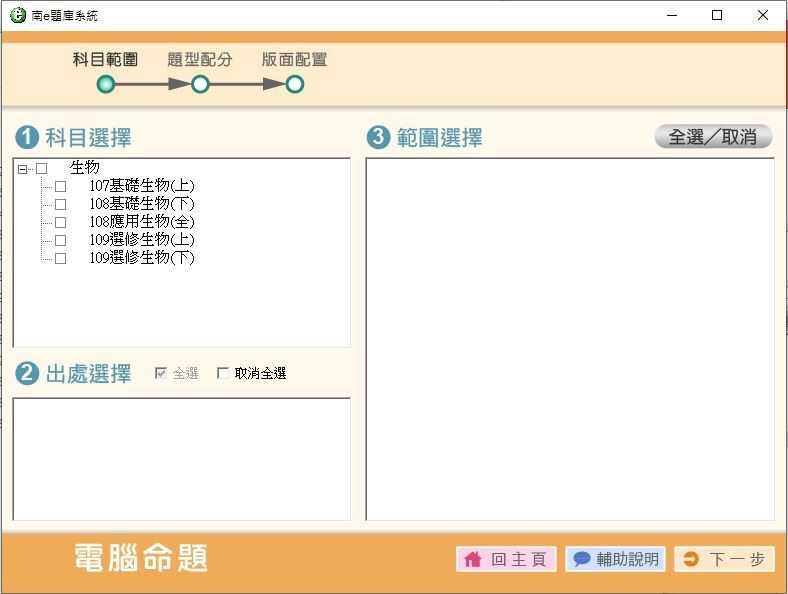Screen dimensions: 788x594
Task: Click the app logo icon in title bar
Action: [18, 15]
